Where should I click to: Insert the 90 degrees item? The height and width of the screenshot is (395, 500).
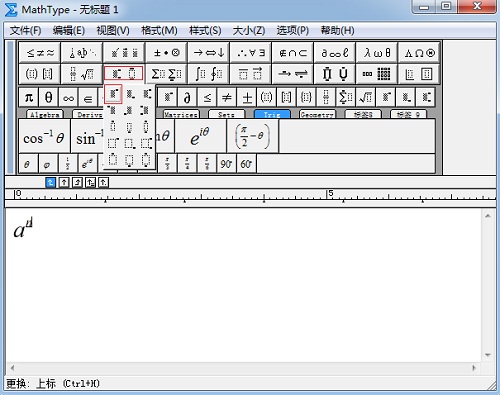[226, 164]
